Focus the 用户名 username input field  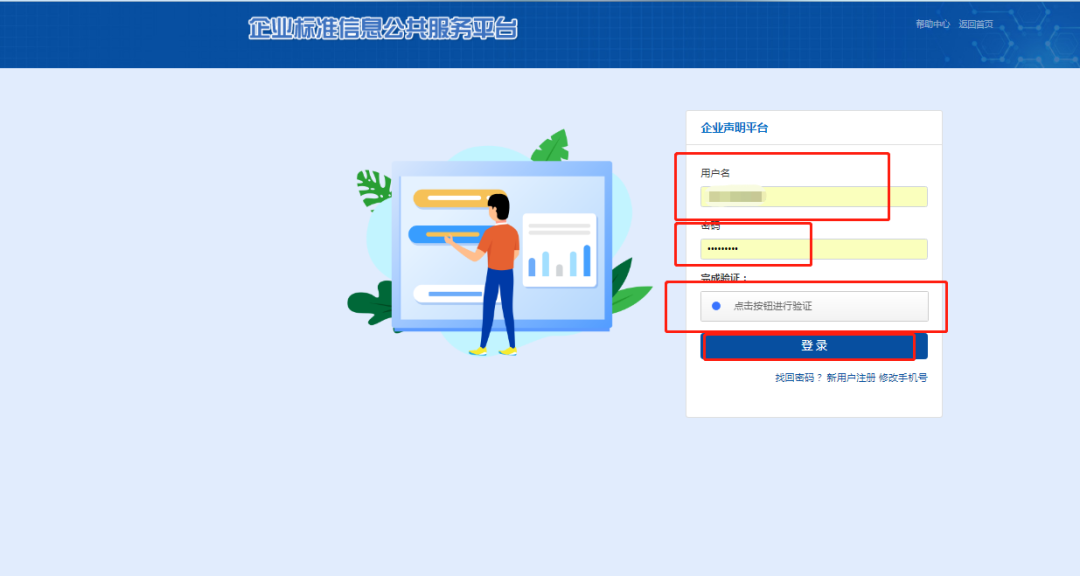(814, 197)
